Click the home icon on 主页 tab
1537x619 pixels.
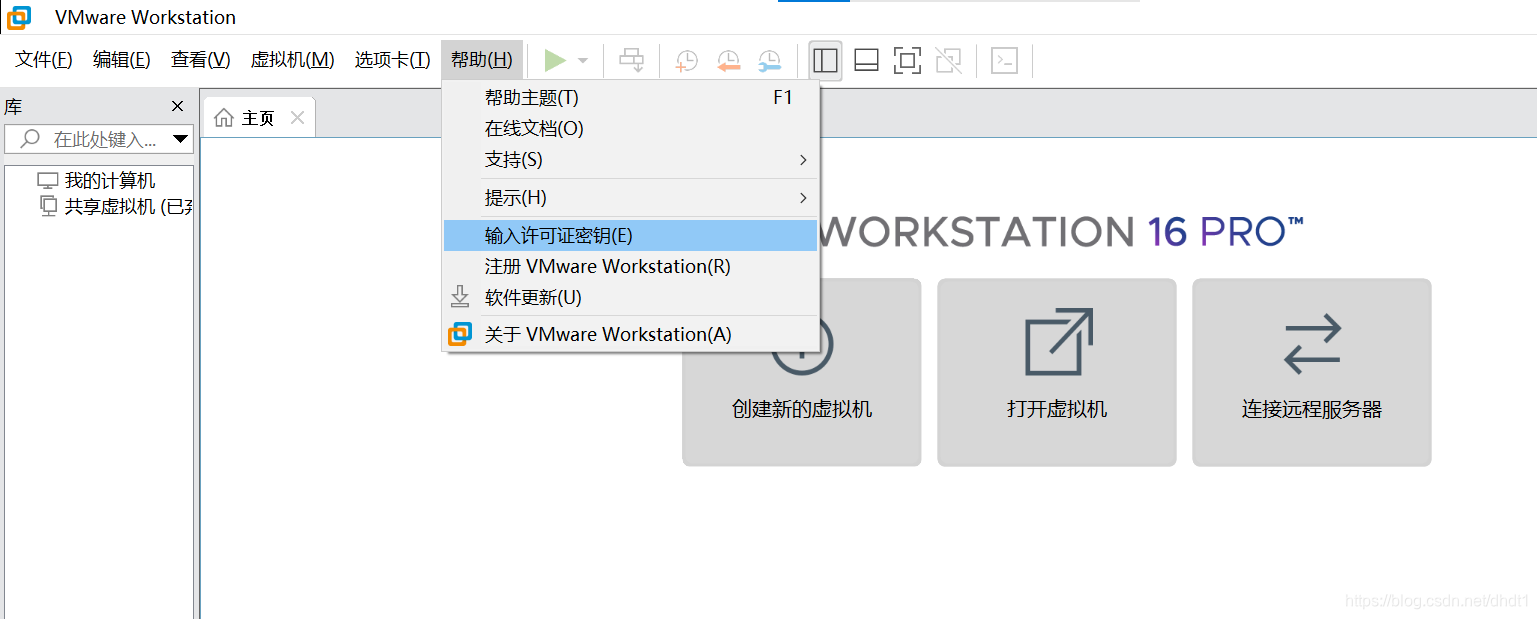[224, 118]
